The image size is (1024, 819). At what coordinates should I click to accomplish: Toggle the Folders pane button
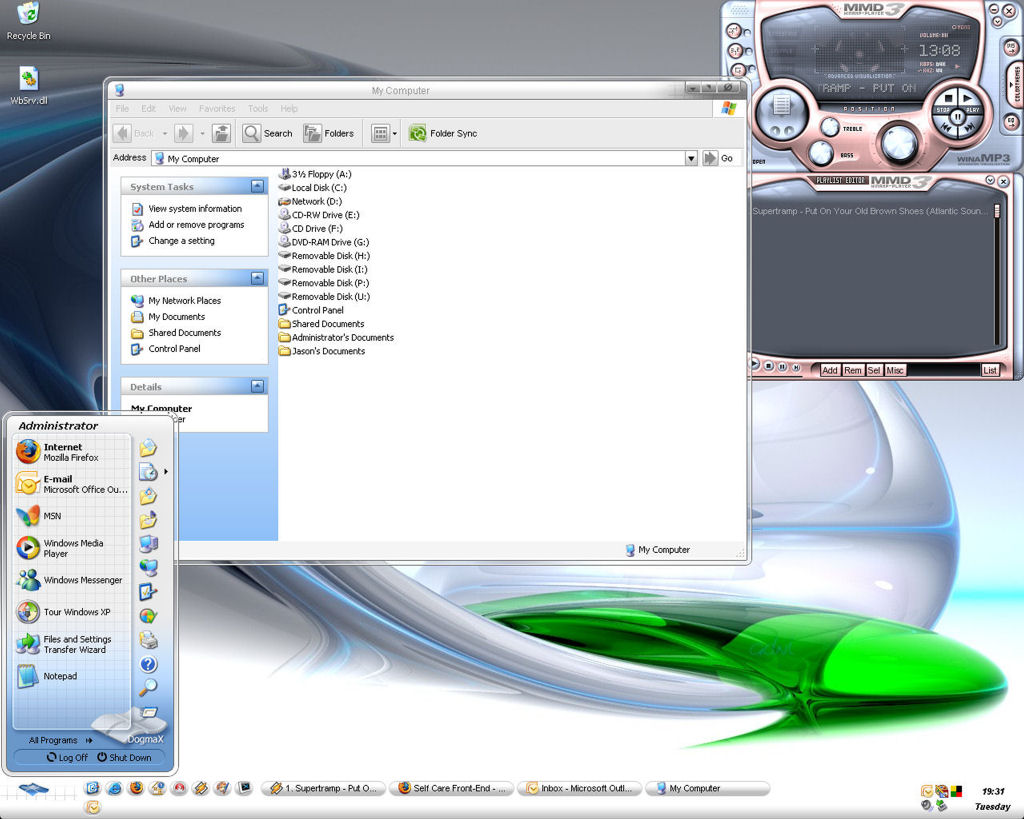tap(328, 133)
